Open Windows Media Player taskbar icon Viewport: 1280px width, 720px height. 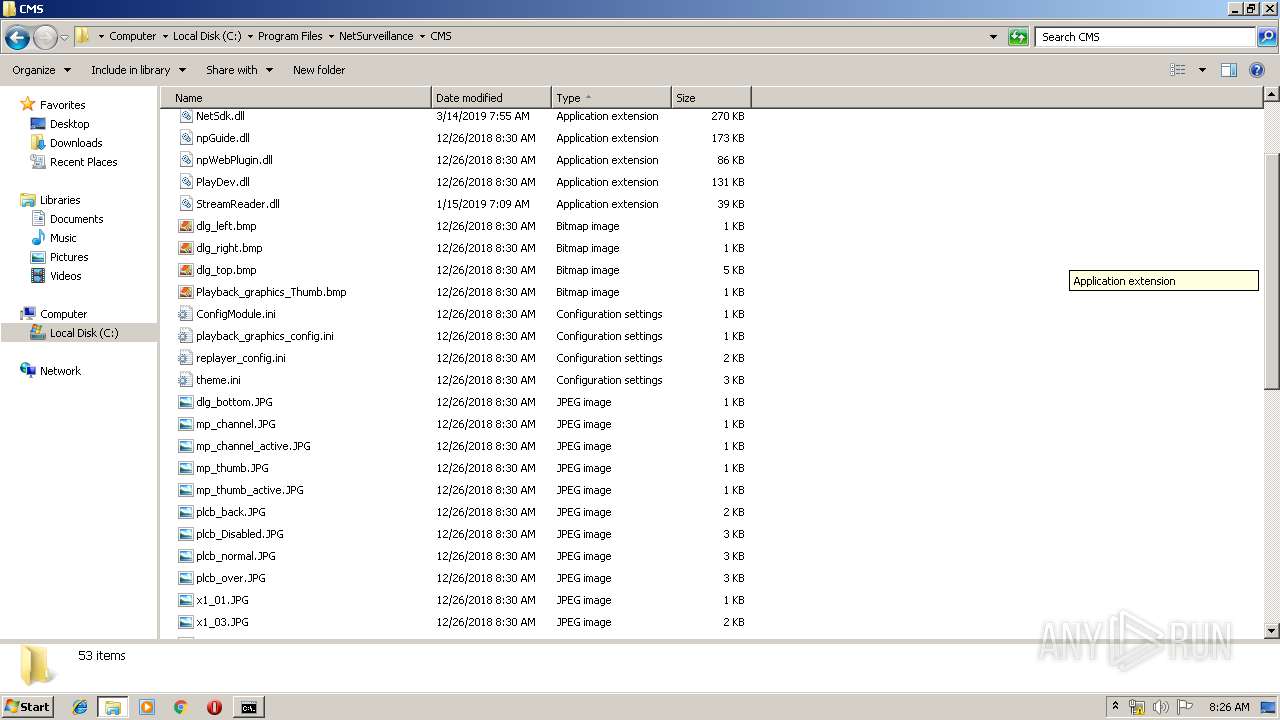[x=147, y=707]
